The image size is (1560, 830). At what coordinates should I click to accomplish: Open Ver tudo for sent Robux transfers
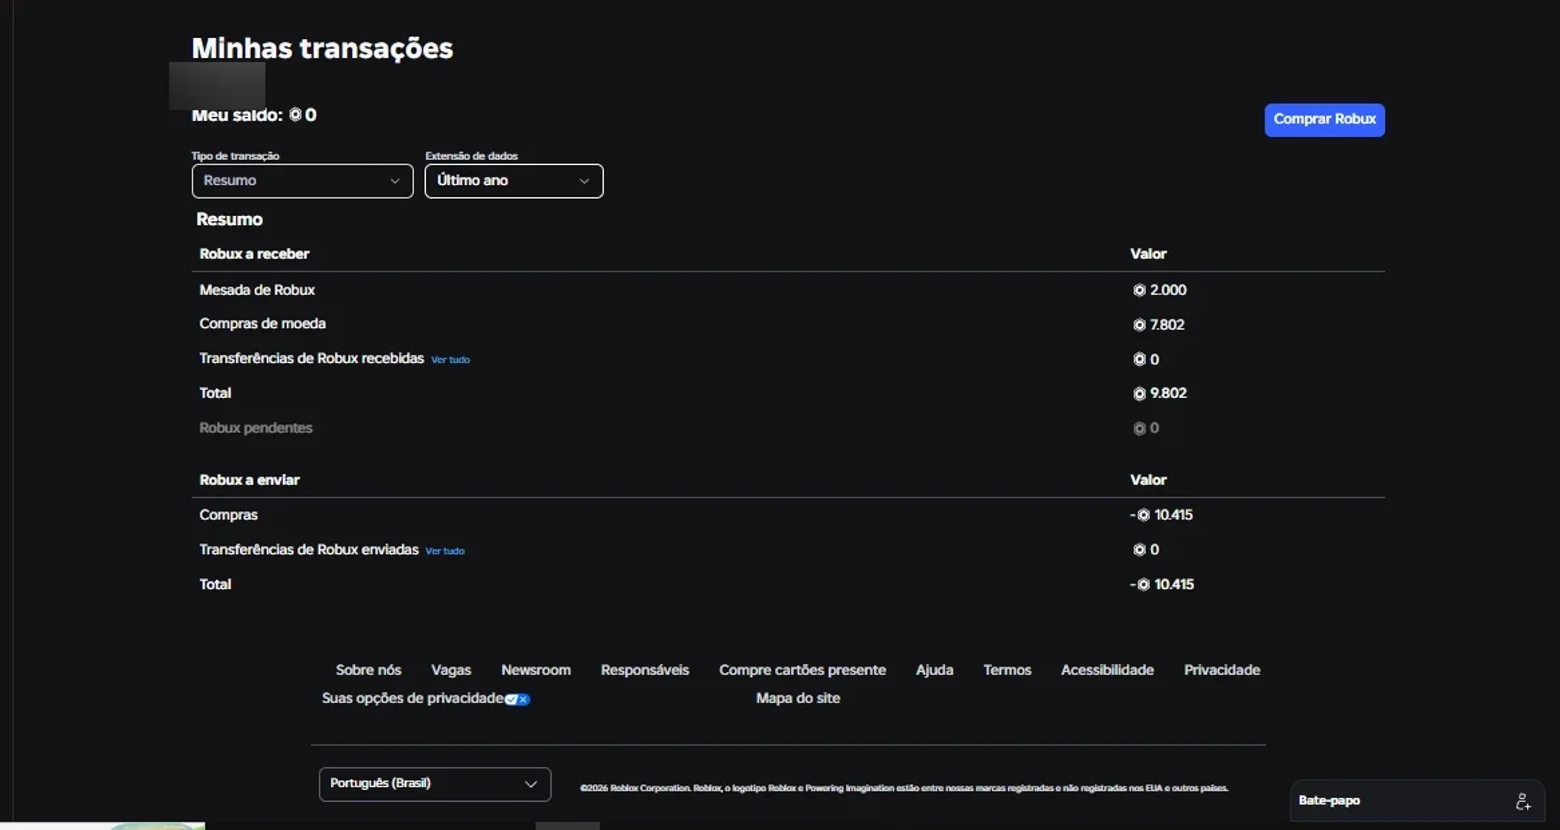click(x=445, y=551)
